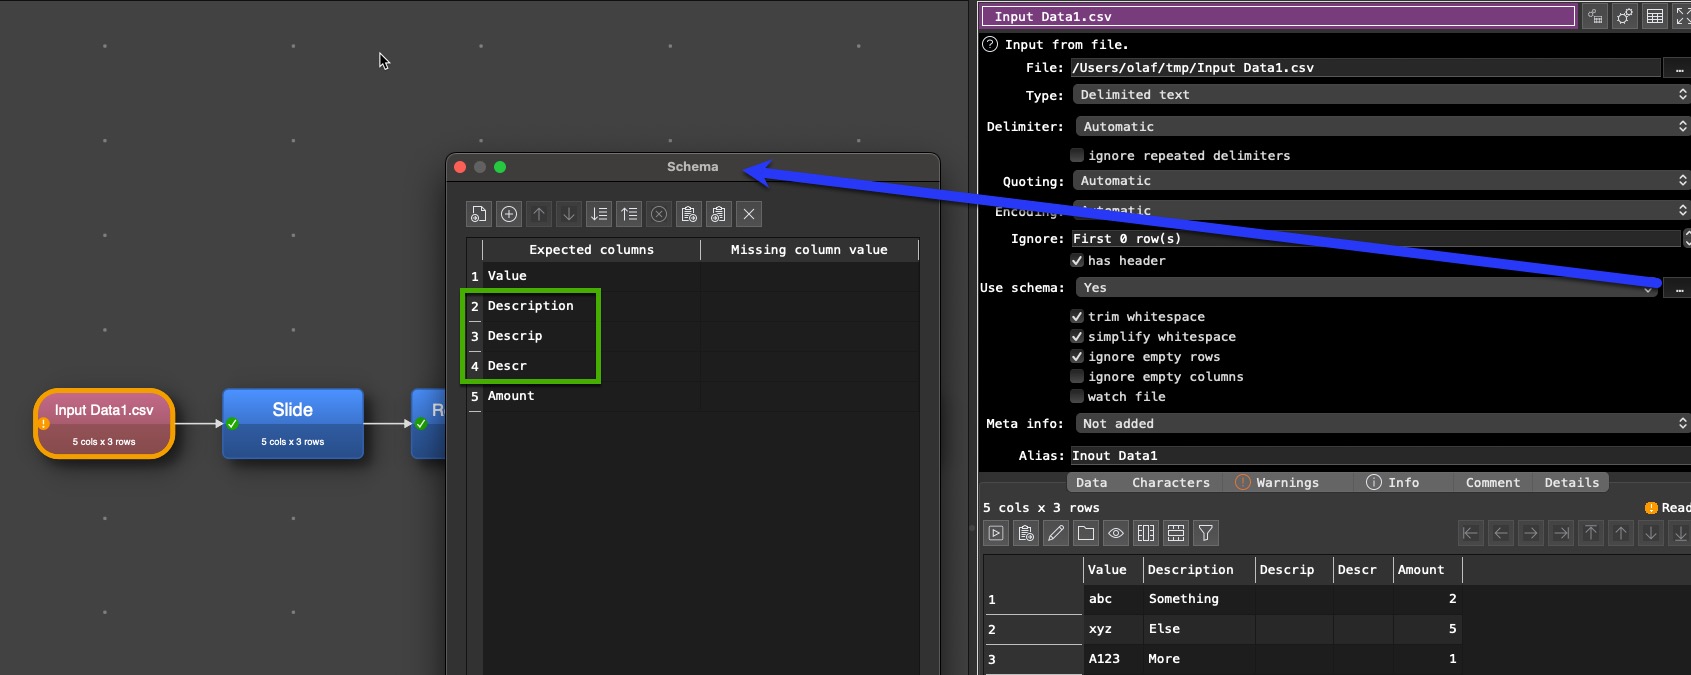This screenshot has height=675, width=1691.
Task: Click the node name field Input Data1.csv
Action: pos(1279,16)
